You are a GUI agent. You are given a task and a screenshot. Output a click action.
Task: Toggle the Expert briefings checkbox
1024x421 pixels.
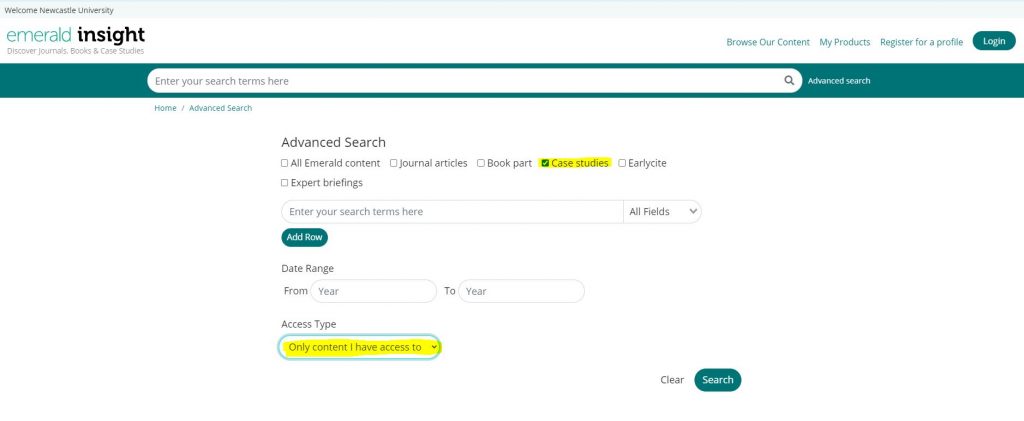[x=285, y=183]
